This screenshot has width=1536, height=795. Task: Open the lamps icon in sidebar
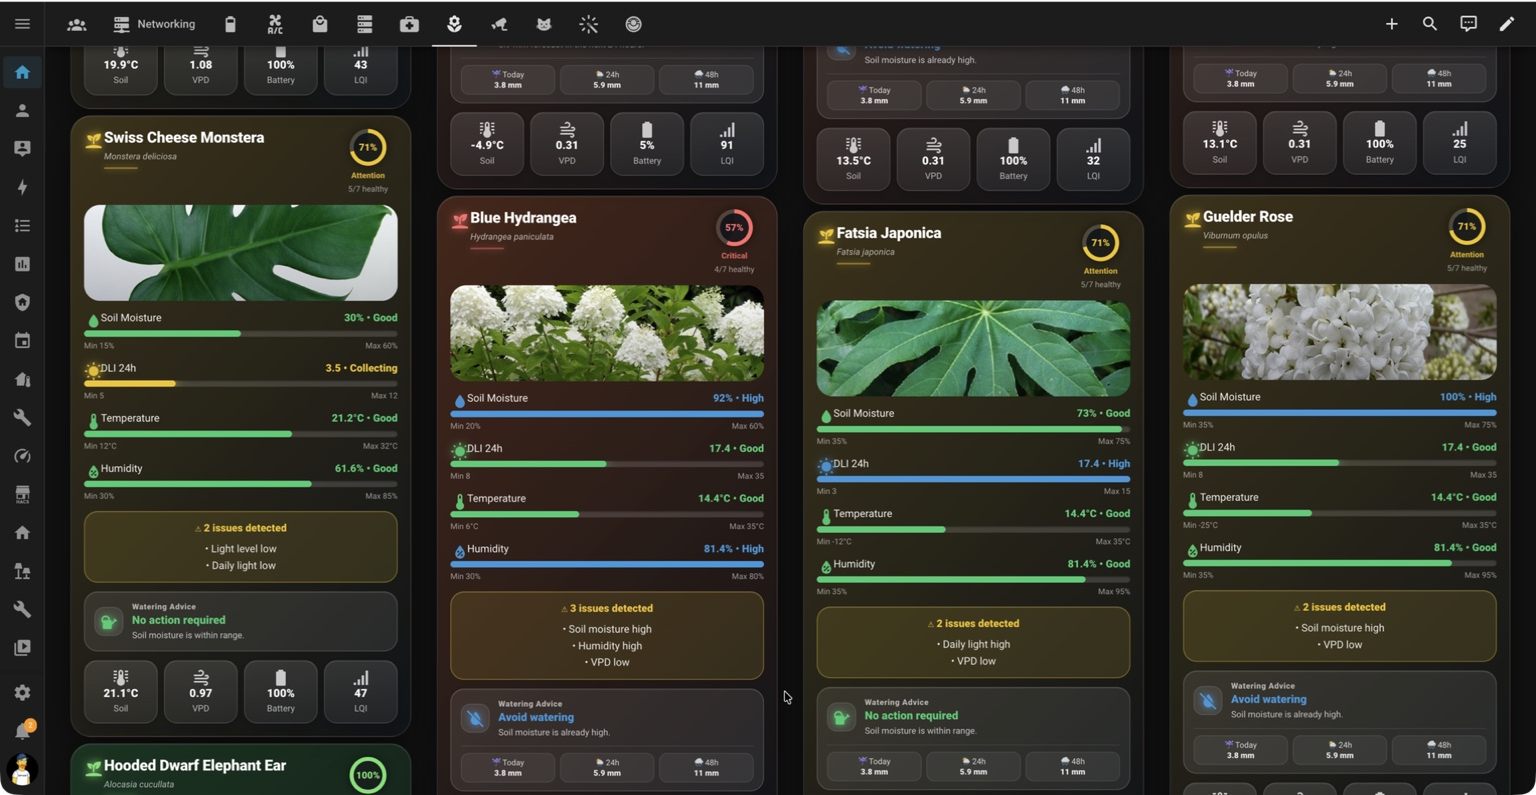pyautogui.click(x=22, y=571)
